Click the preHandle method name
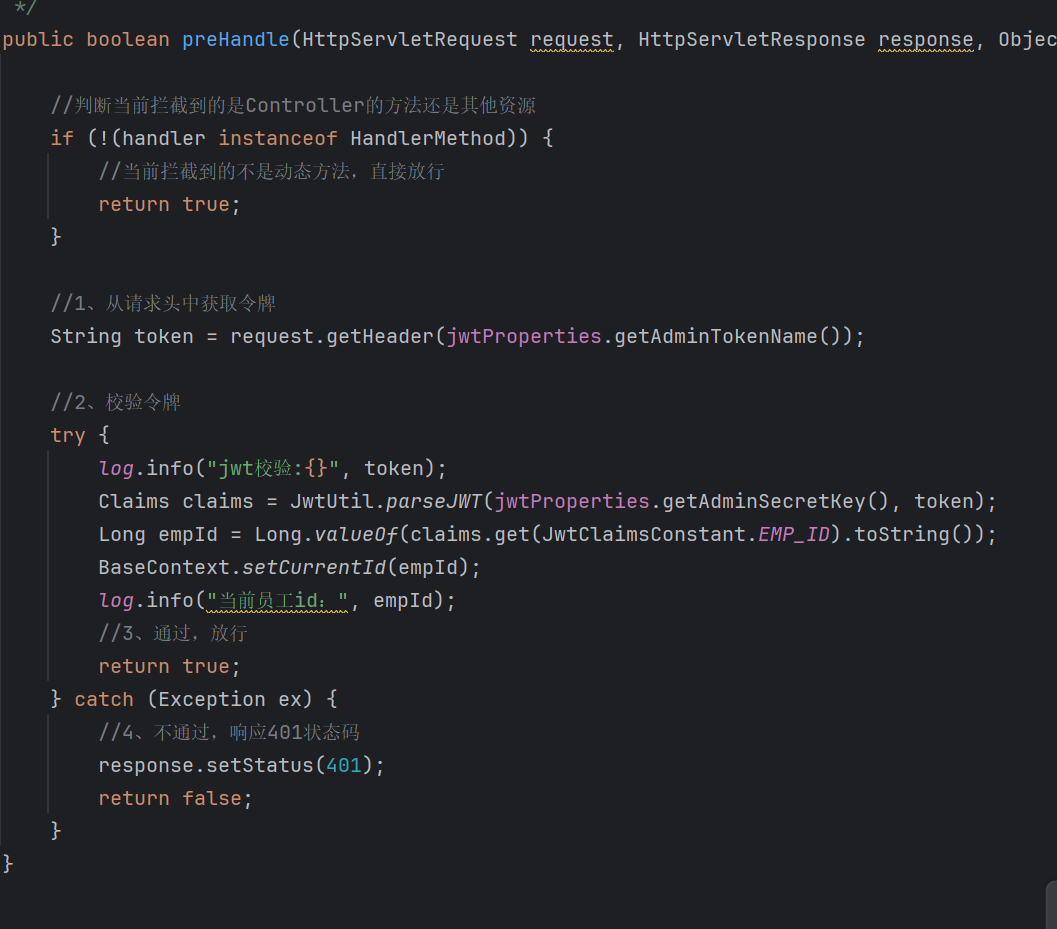The height and width of the screenshot is (929, 1057). [235, 40]
